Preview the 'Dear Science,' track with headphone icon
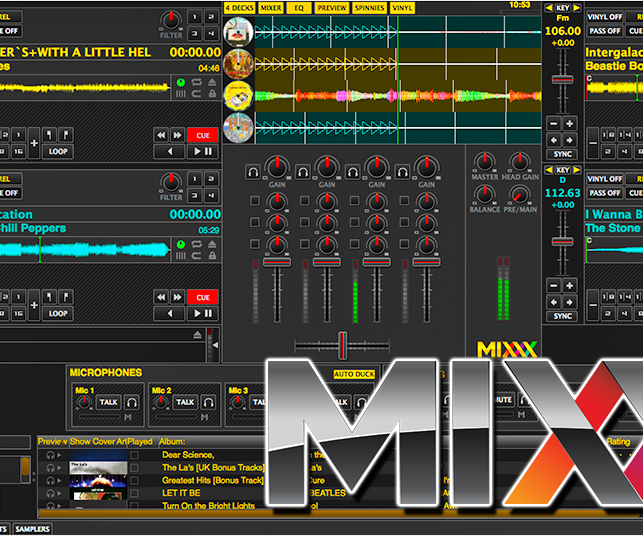Viewport: 643px width, 536px height. click(x=51, y=455)
